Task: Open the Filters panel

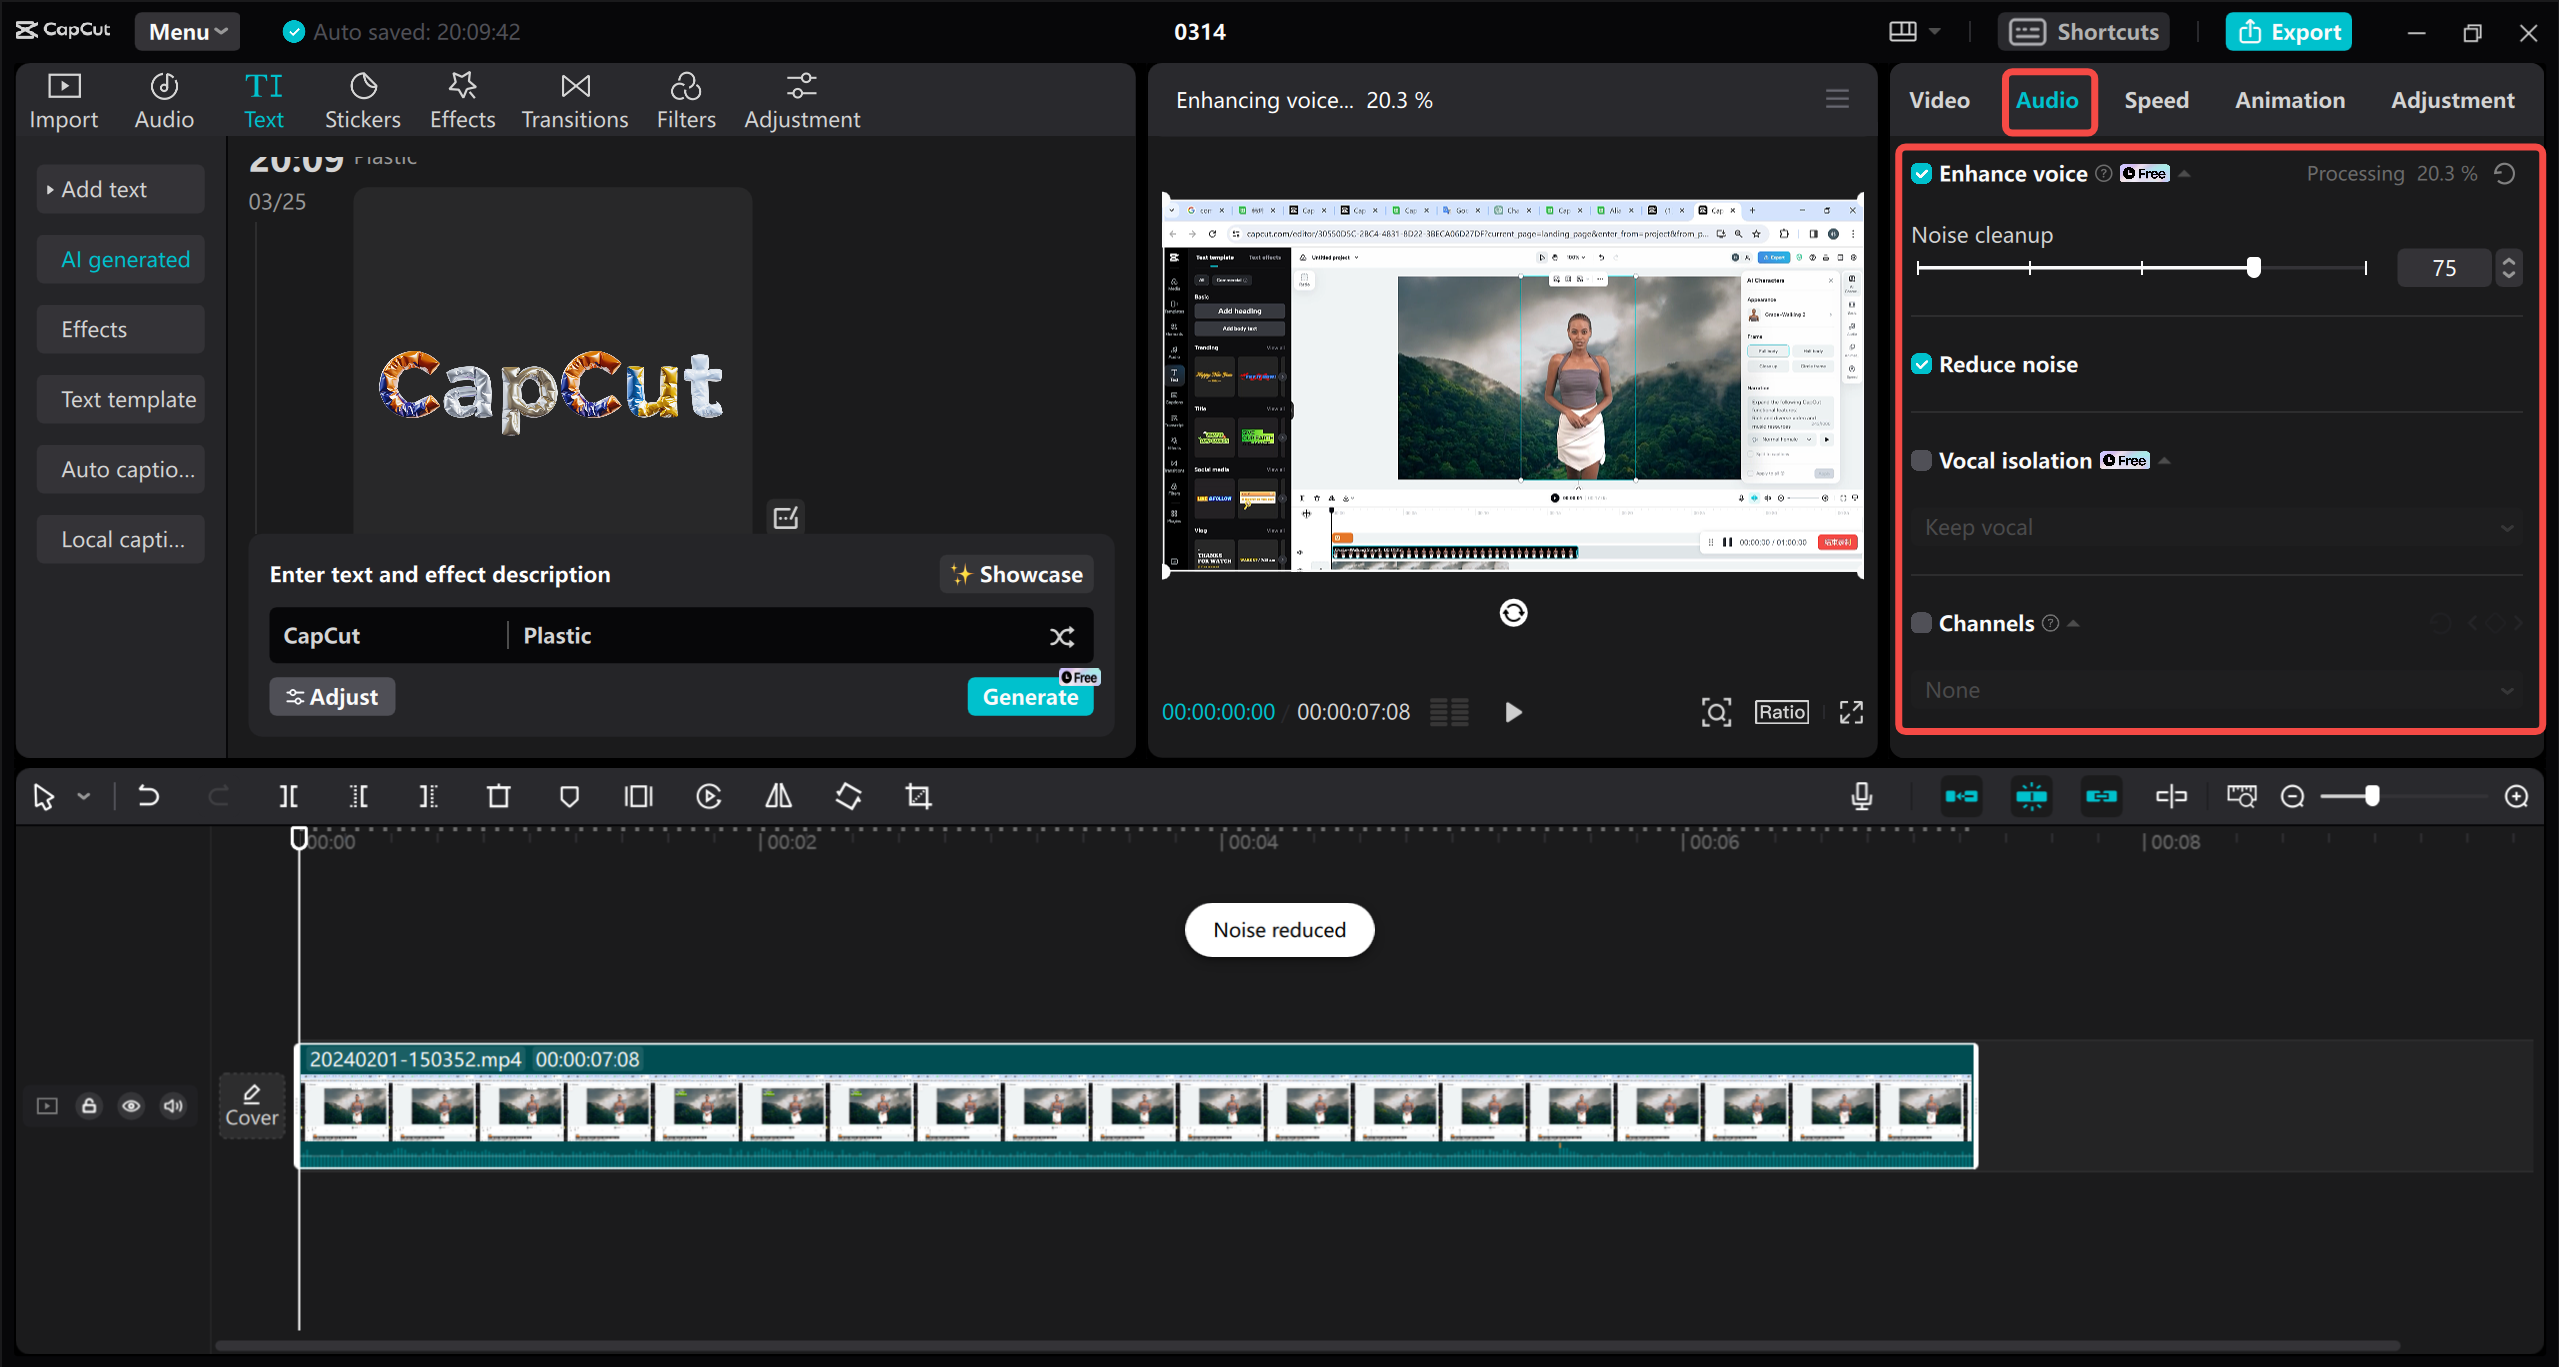Action: click(x=686, y=99)
